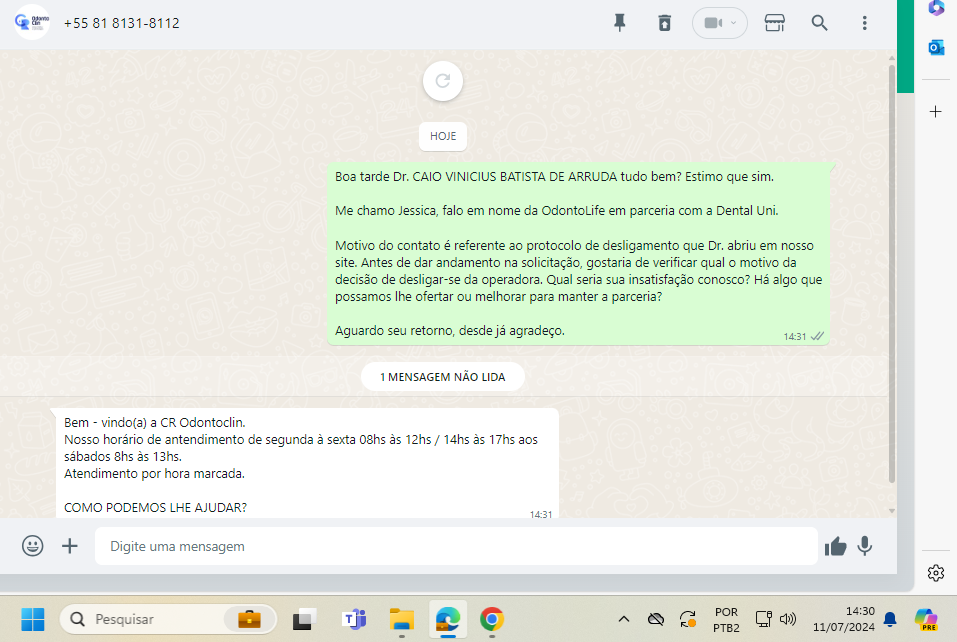
Task: Click the briefcase search highlight icon
Action: point(249,619)
